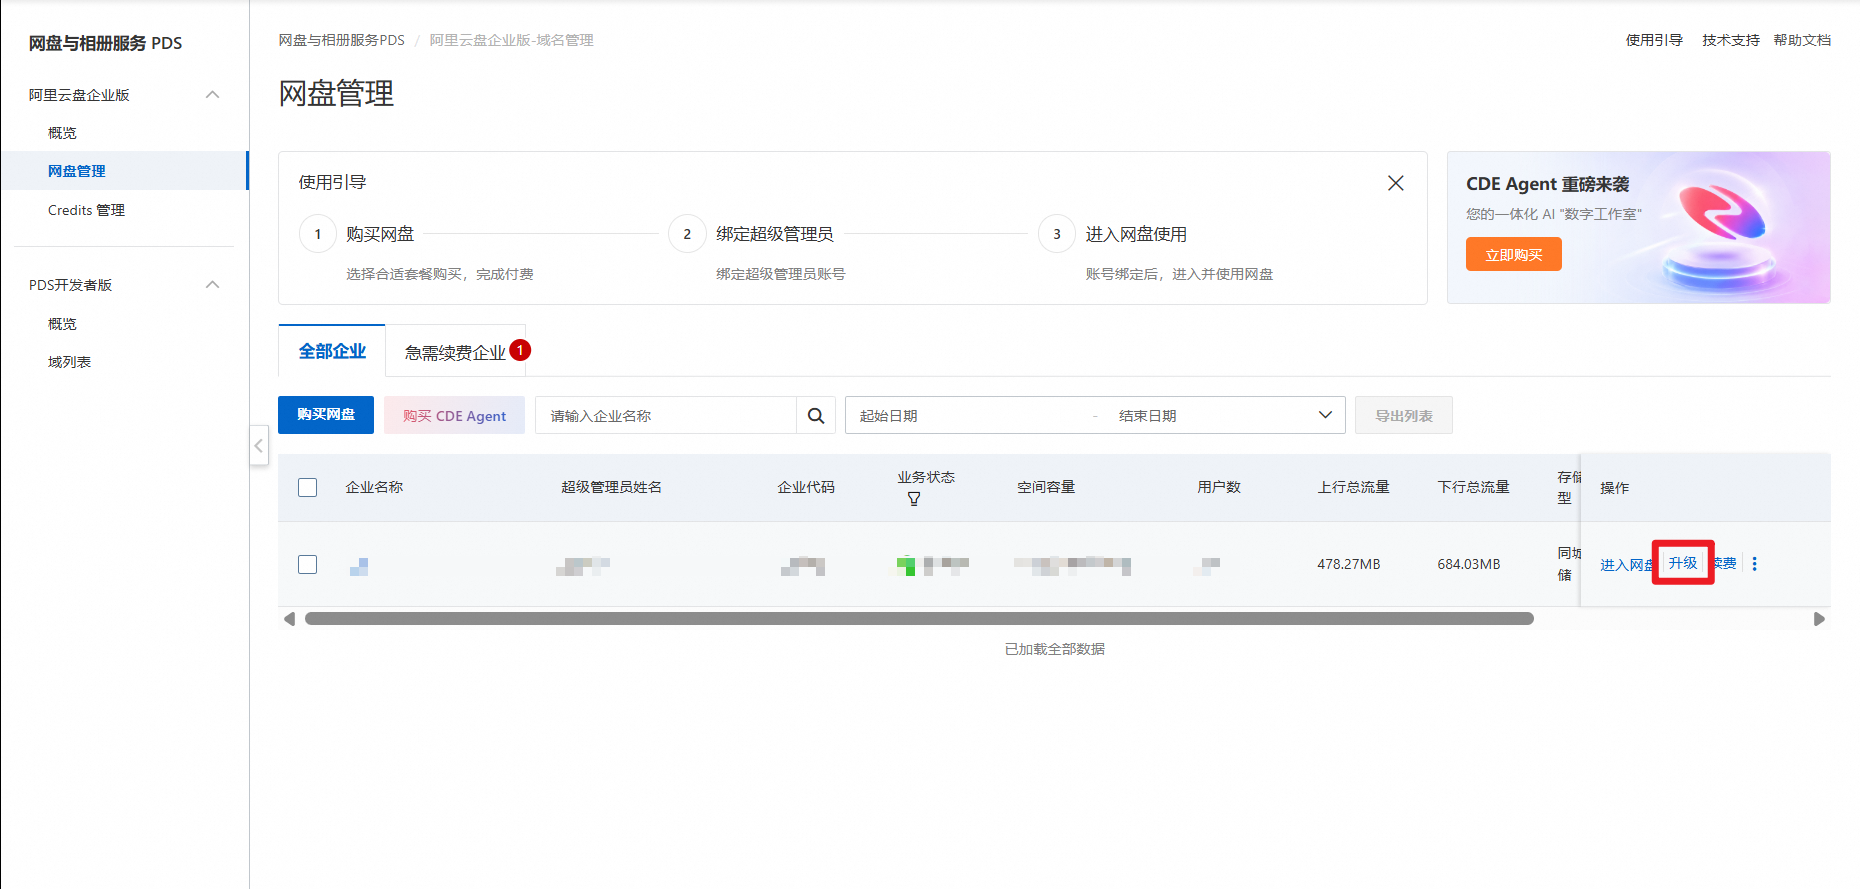This screenshot has height=889, width=1860.
Task: Click step 3 进入网盘使用 in the guide
Action: click(x=1136, y=234)
